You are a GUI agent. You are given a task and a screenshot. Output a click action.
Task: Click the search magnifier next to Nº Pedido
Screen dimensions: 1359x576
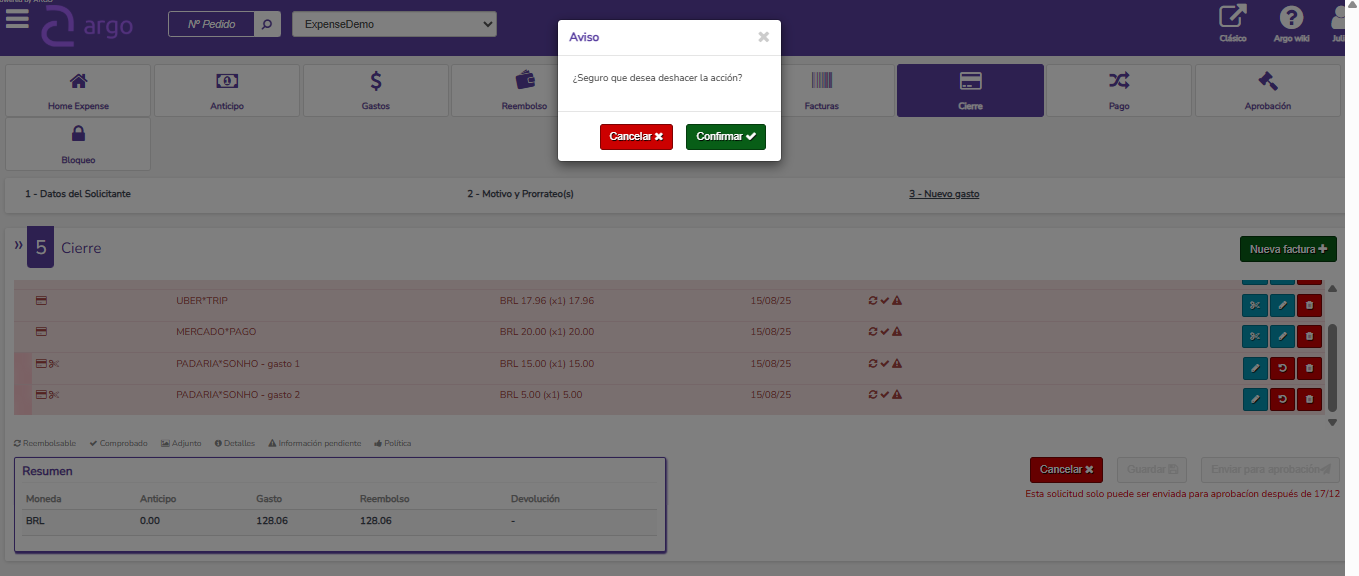click(x=267, y=24)
